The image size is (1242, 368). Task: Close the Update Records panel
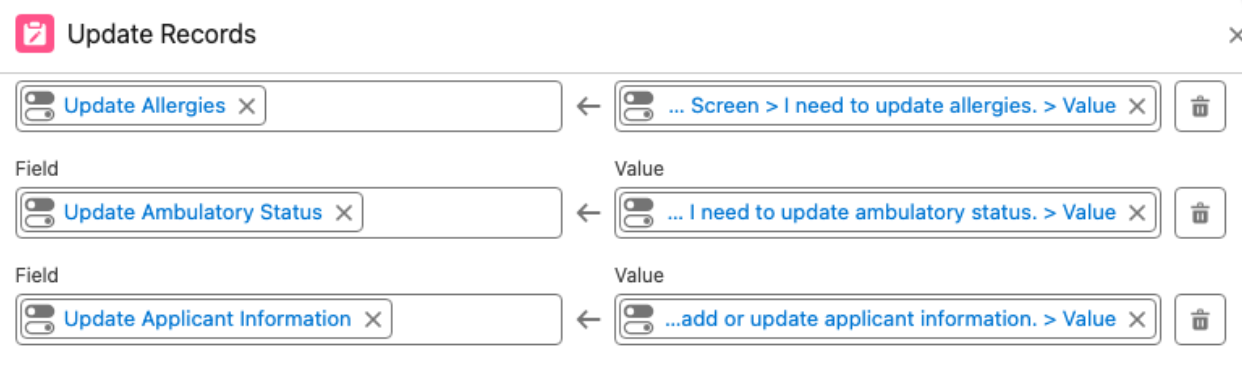(1234, 36)
